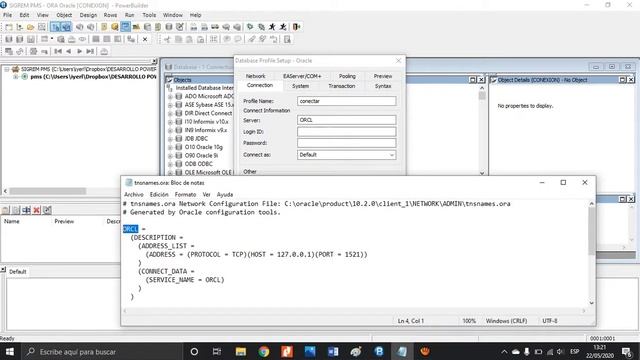Click the Task View taskbar icon
This screenshot has width=640, height=360.
(217, 351)
